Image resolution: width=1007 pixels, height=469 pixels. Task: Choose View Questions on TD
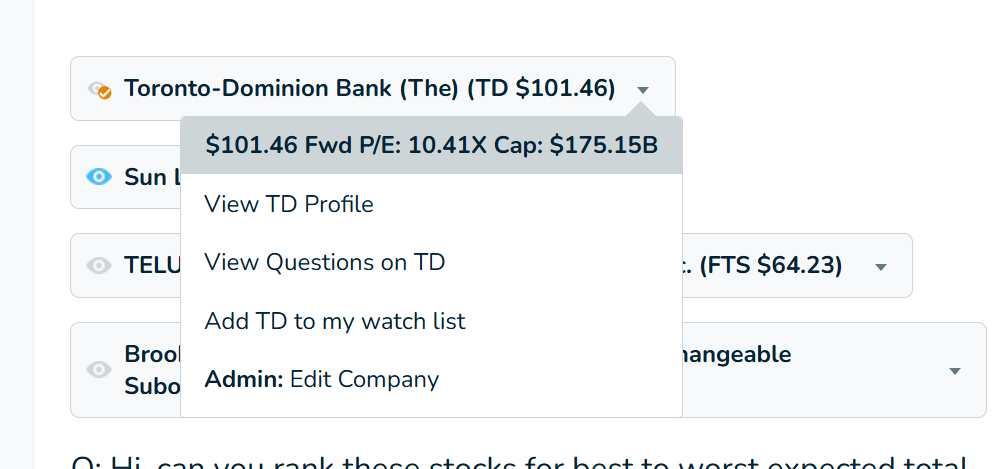324,262
